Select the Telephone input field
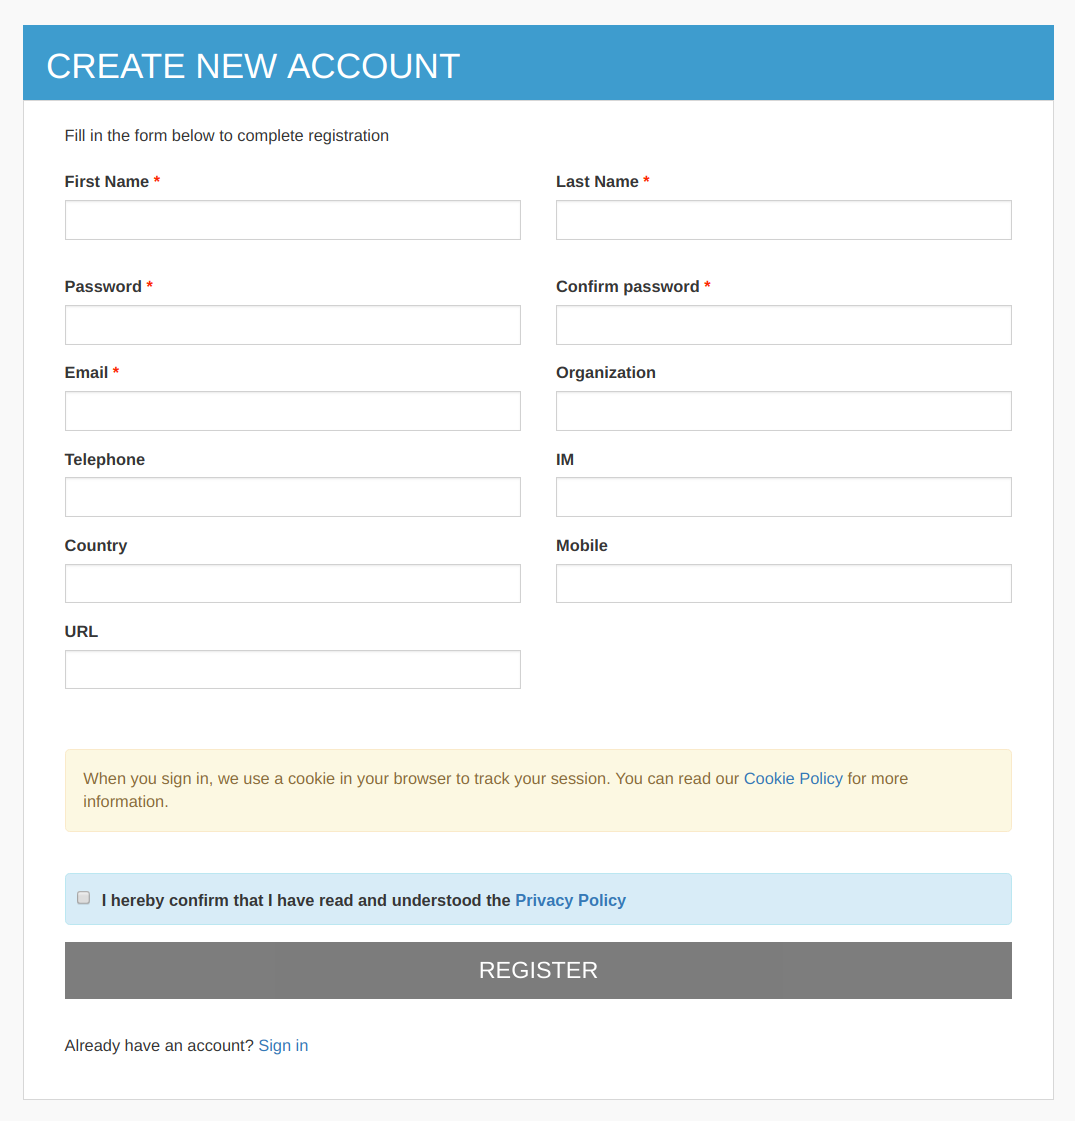The image size is (1075, 1121). click(x=292, y=497)
